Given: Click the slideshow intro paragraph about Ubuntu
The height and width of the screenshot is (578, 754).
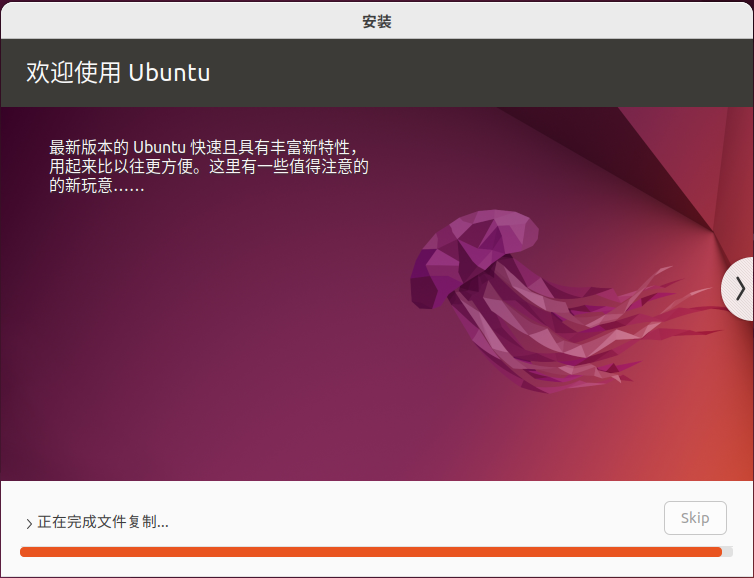Looking at the screenshot, I should point(209,166).
